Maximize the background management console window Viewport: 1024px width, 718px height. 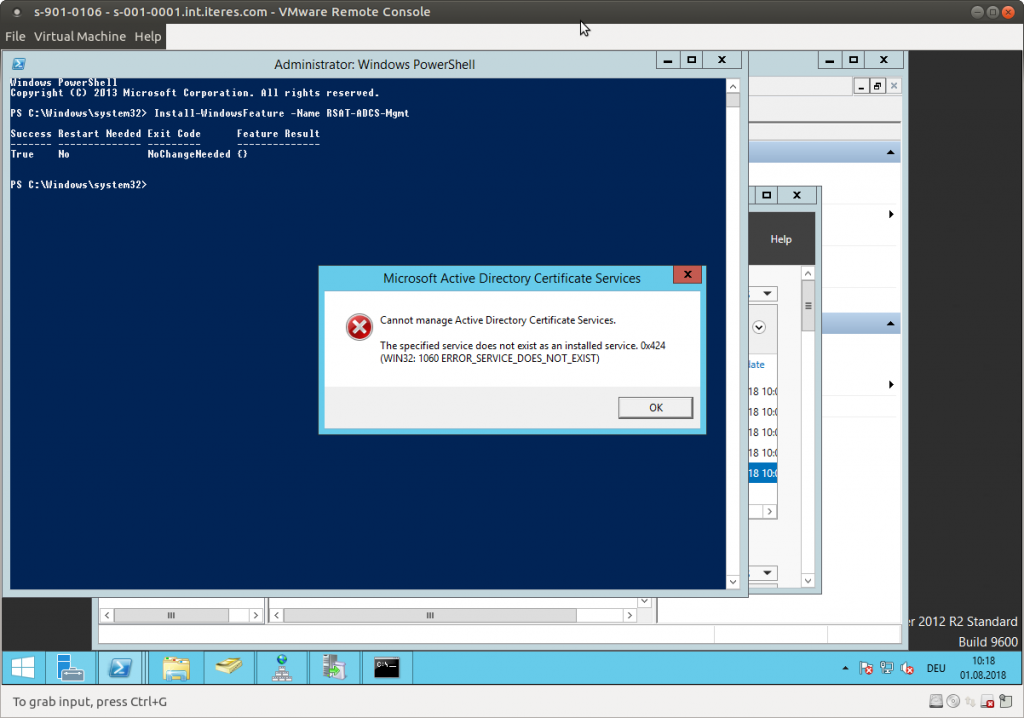point(854,59)
